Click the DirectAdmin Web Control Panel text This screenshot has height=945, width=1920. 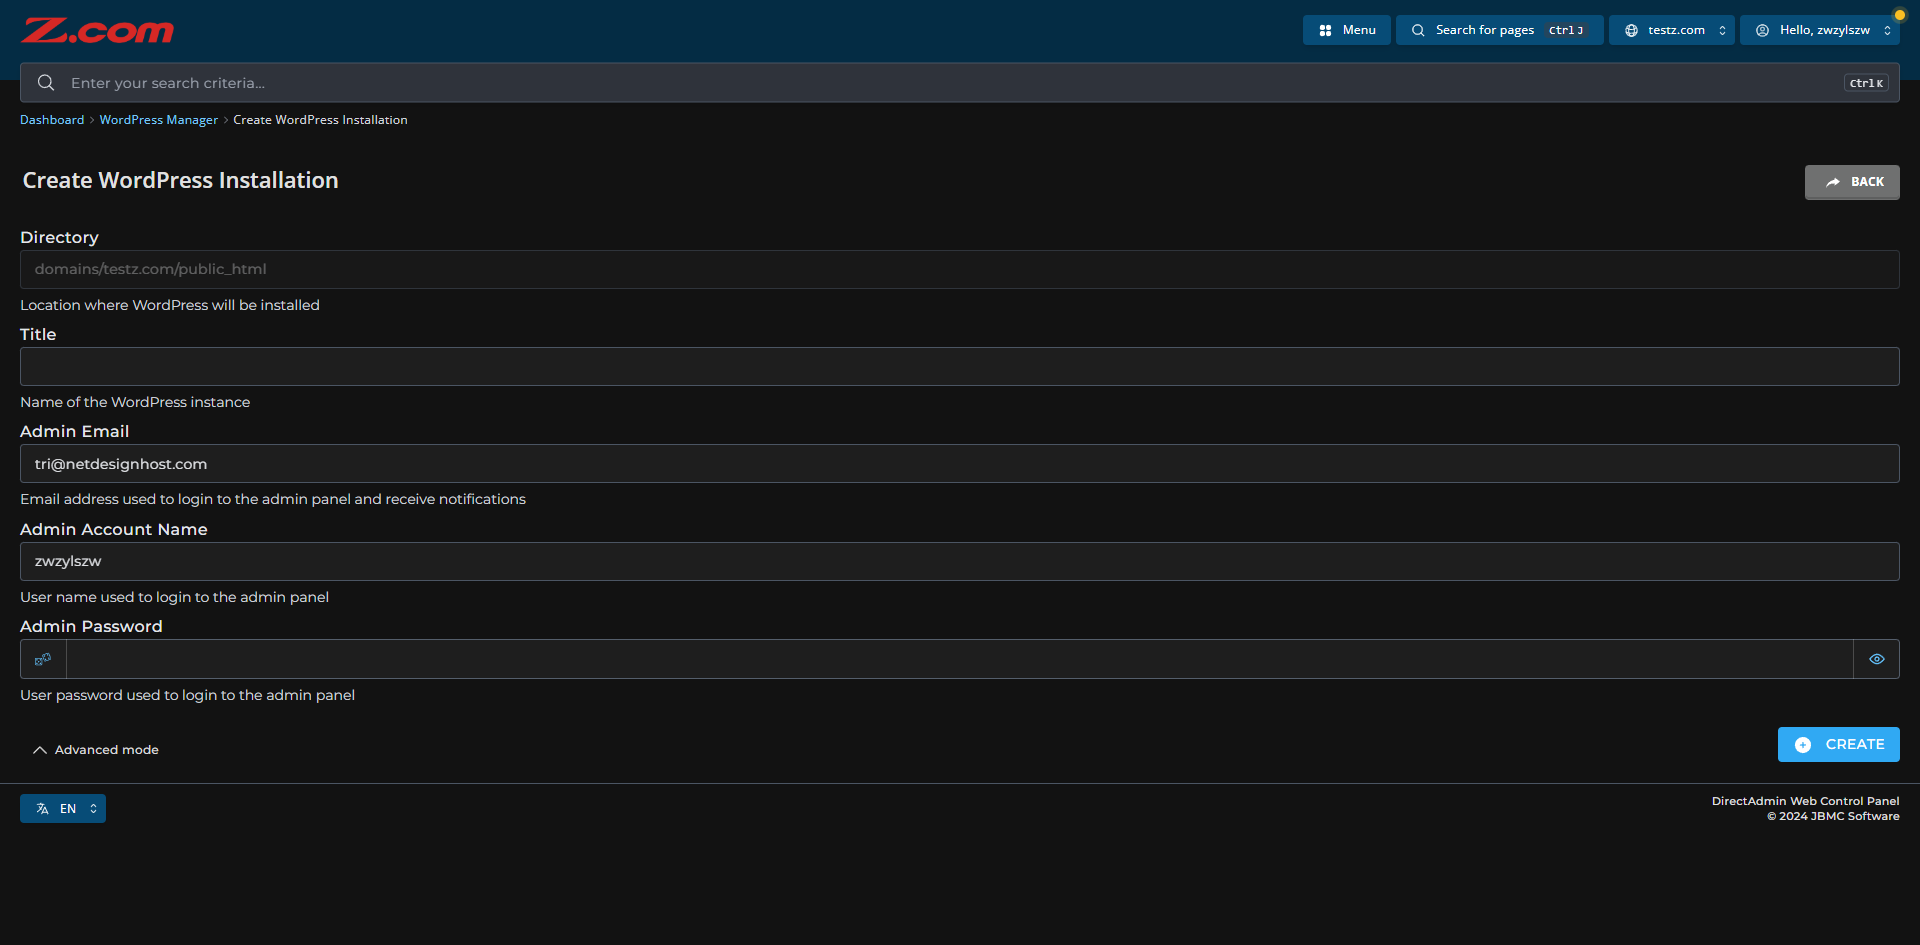pyautogui.click(x=1805, y=801)
